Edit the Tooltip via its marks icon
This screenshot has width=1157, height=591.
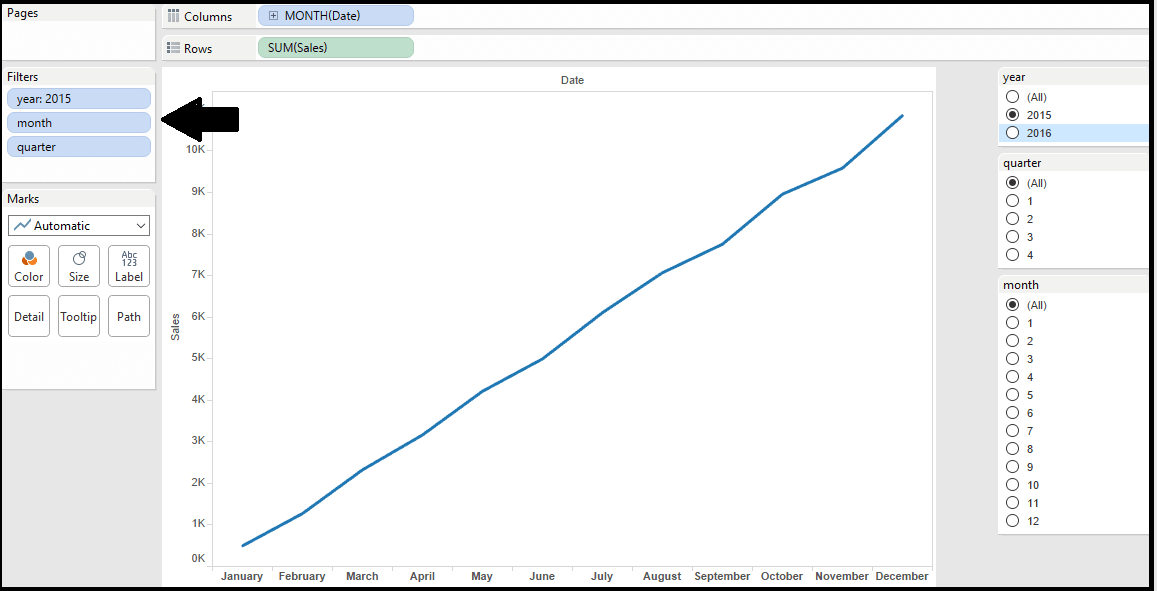78,315
